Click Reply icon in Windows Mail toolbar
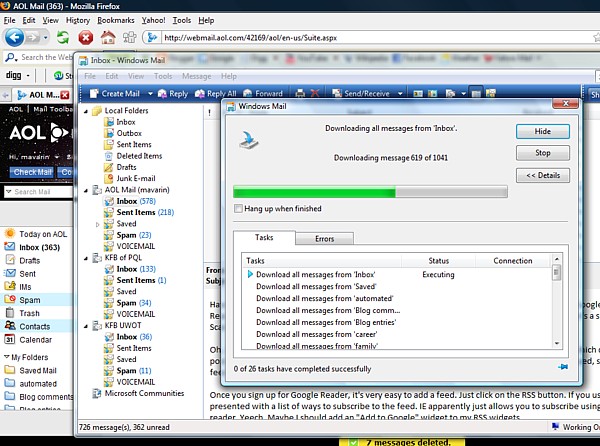 (162, 93)
